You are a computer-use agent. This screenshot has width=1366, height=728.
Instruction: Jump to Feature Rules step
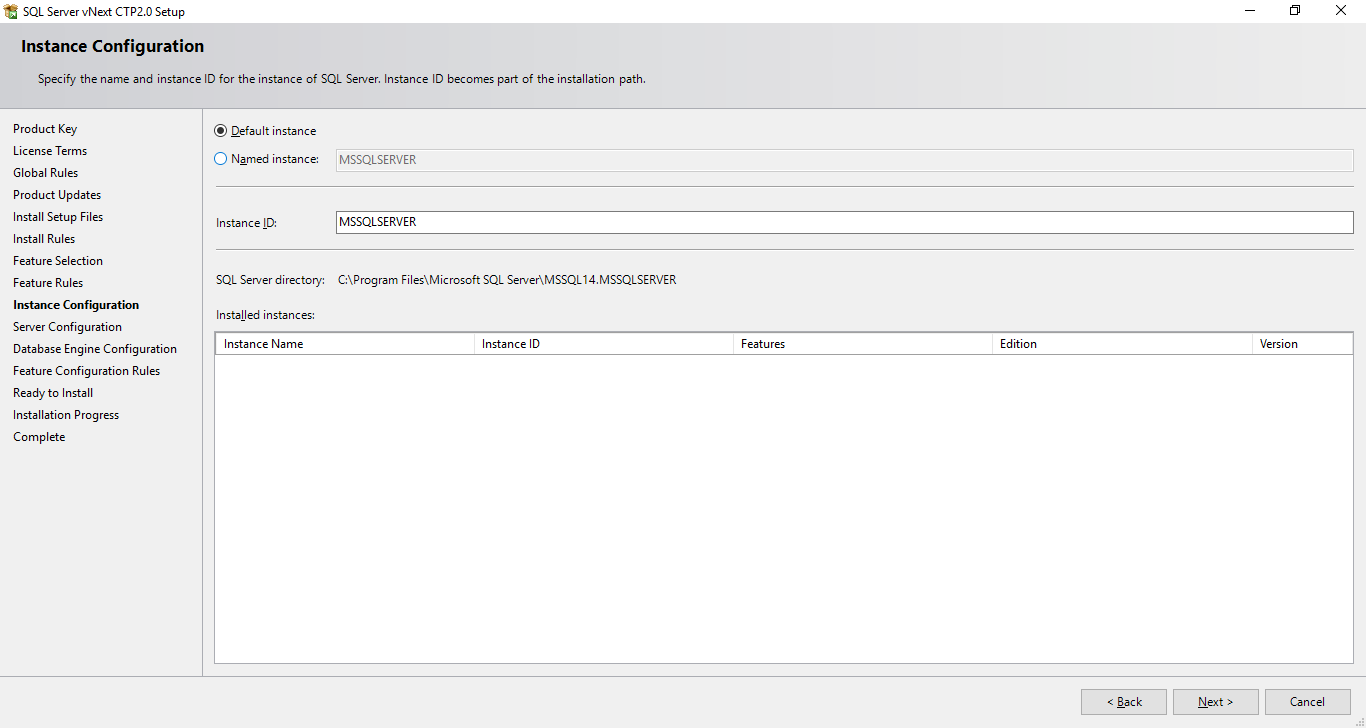[48, 283]
